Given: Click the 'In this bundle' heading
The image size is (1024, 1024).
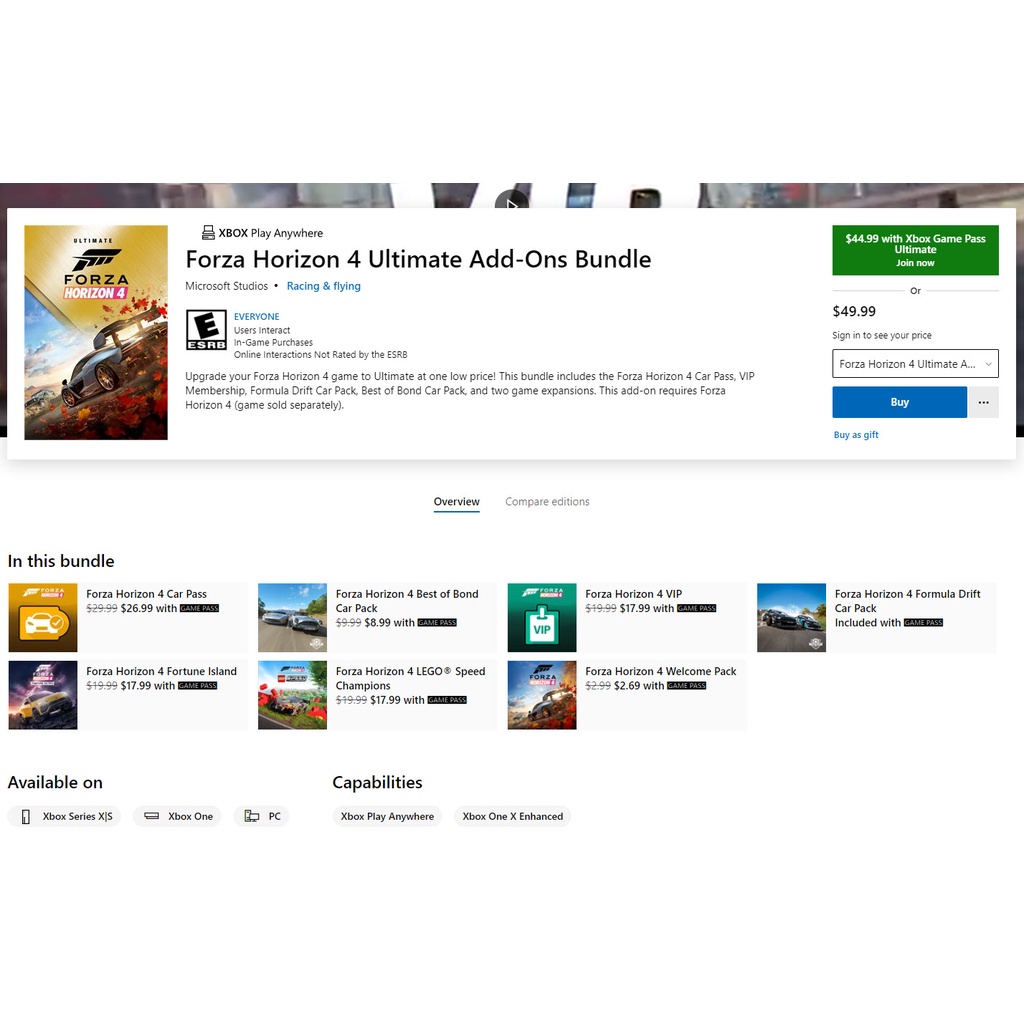Looking at the screenshot, I should tap(61, 561).
